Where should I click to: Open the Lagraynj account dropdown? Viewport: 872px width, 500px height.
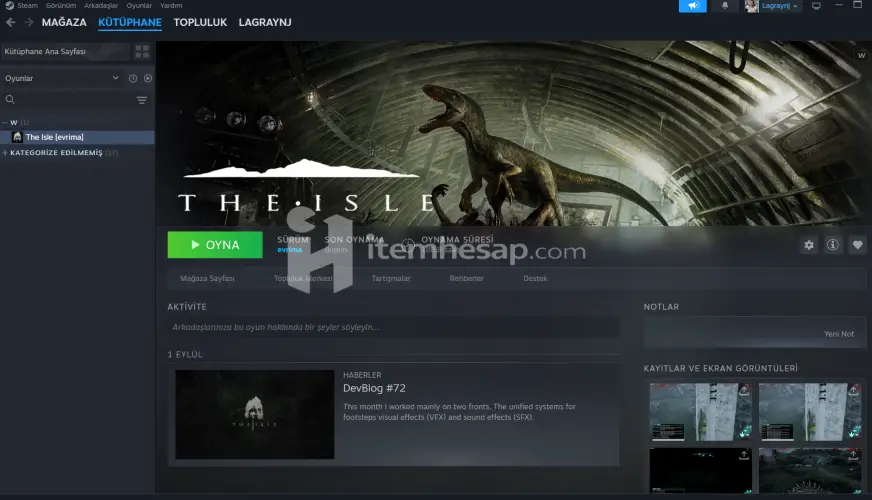pos(774,6)
